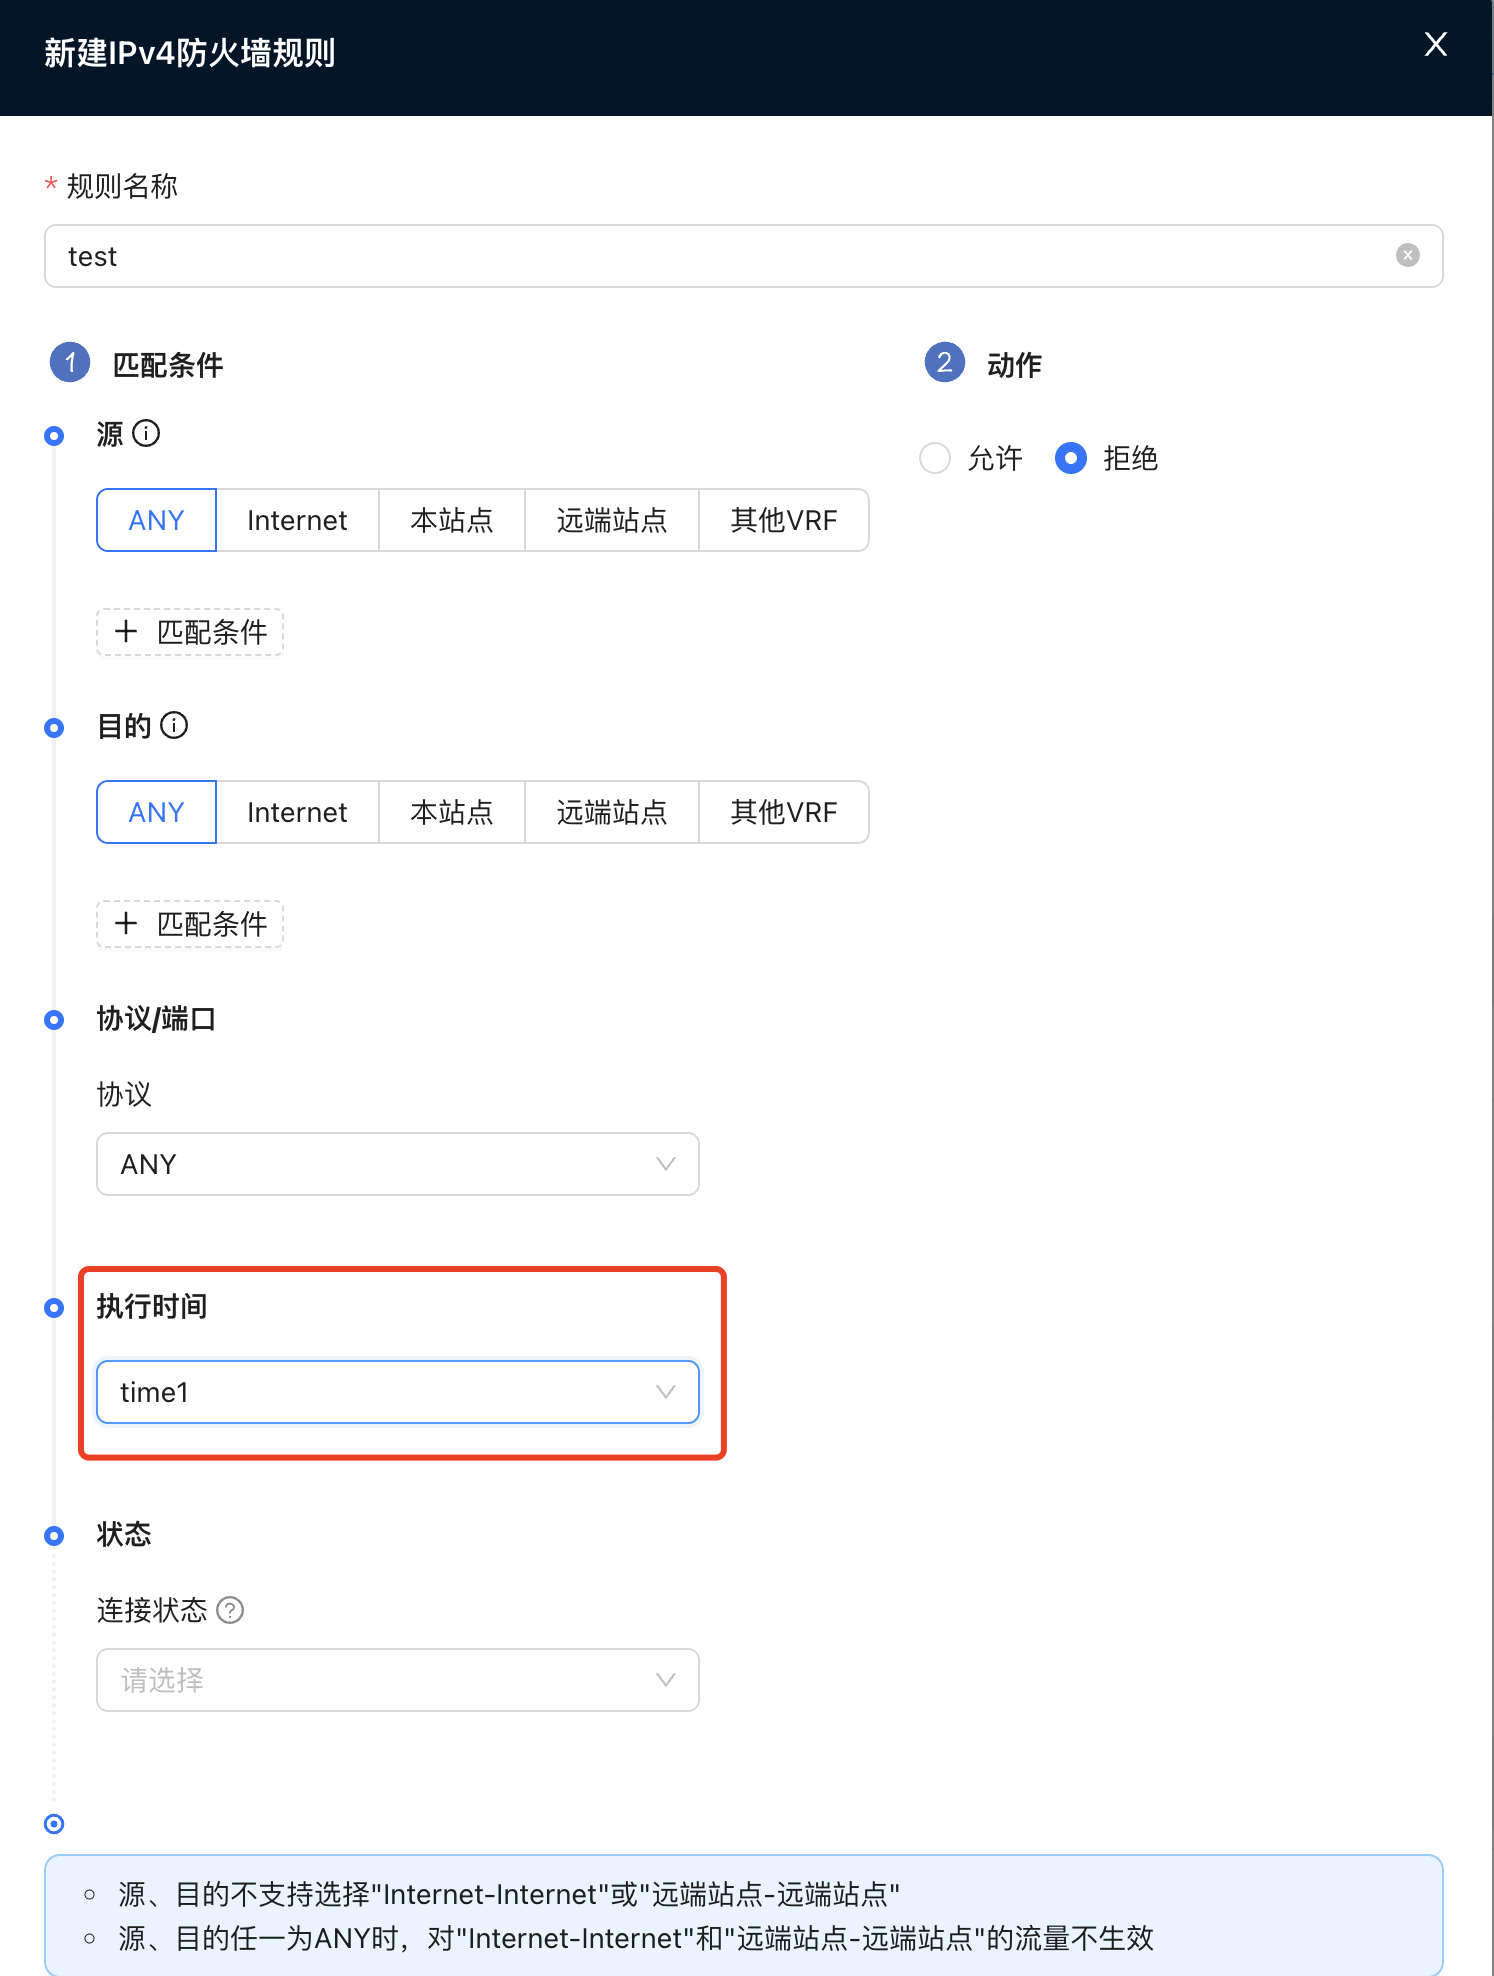Switch 目的 to the 远端站点 option
Viewport: 1494px width, 1976px height.
coord(611,812)
